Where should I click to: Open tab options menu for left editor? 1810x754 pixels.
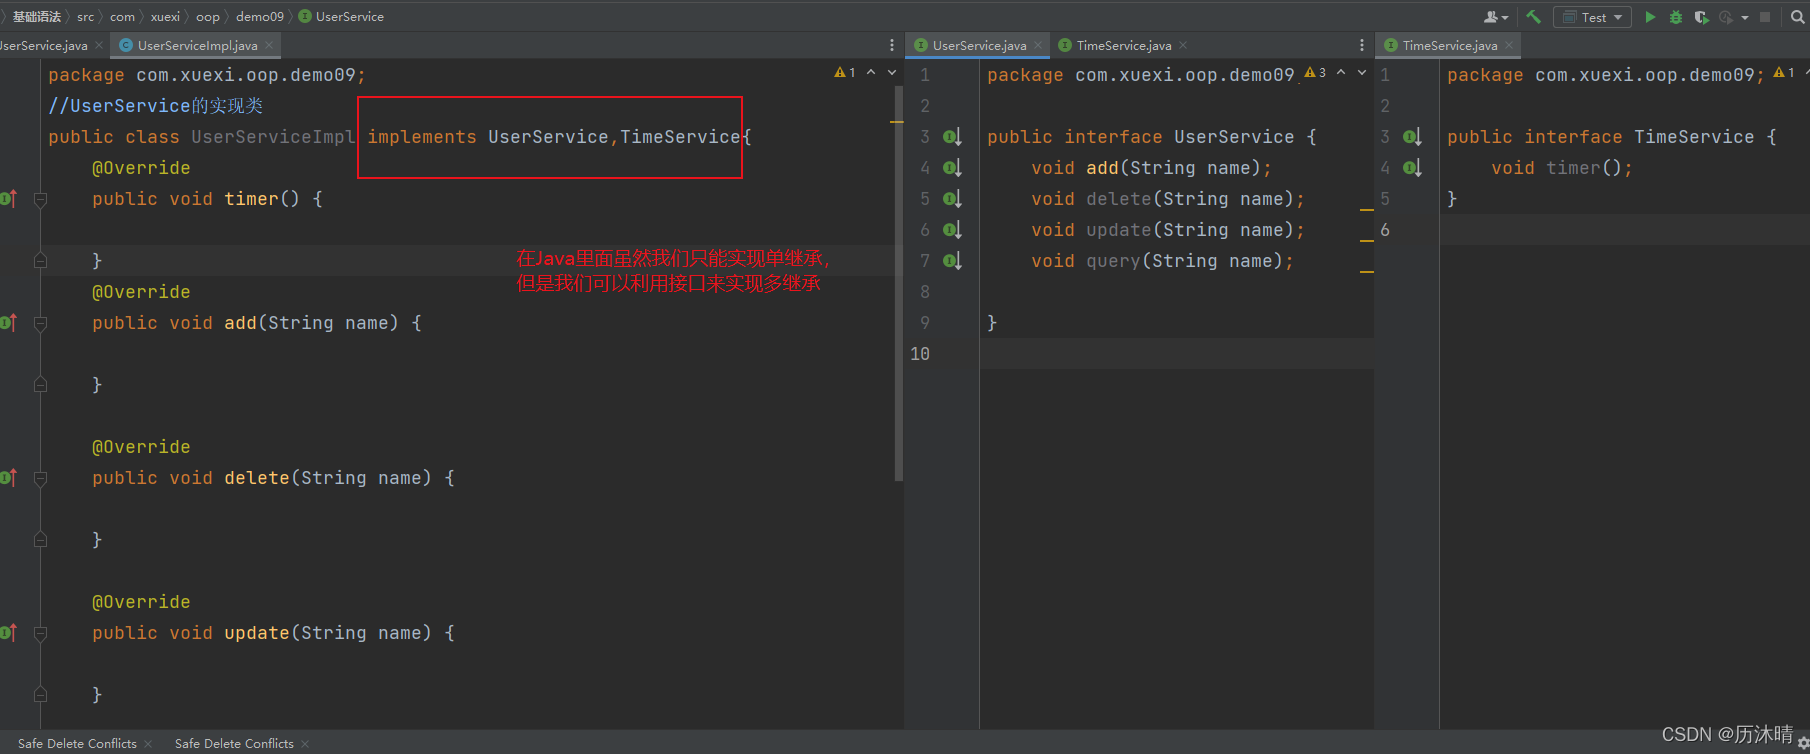892,45
